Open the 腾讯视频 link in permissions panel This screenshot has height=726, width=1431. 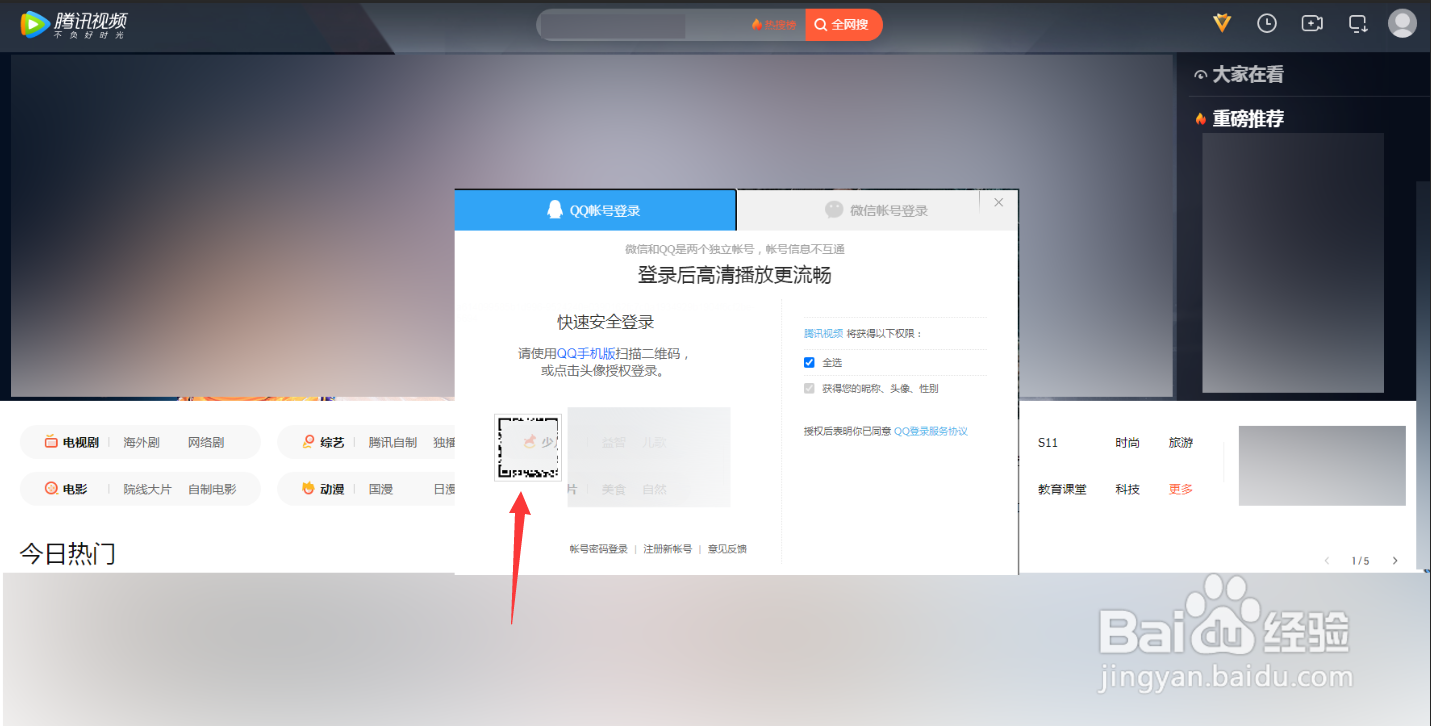[823, 334]
